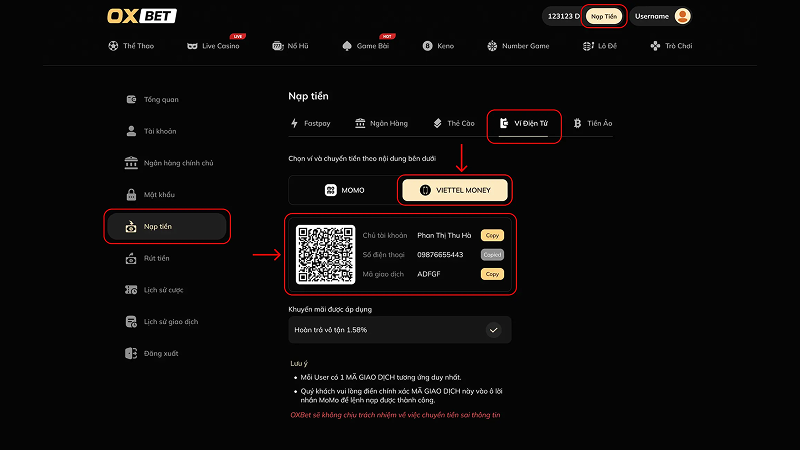
Task: Switch to the Thẻ Cào tab
Action: point(454,123)
